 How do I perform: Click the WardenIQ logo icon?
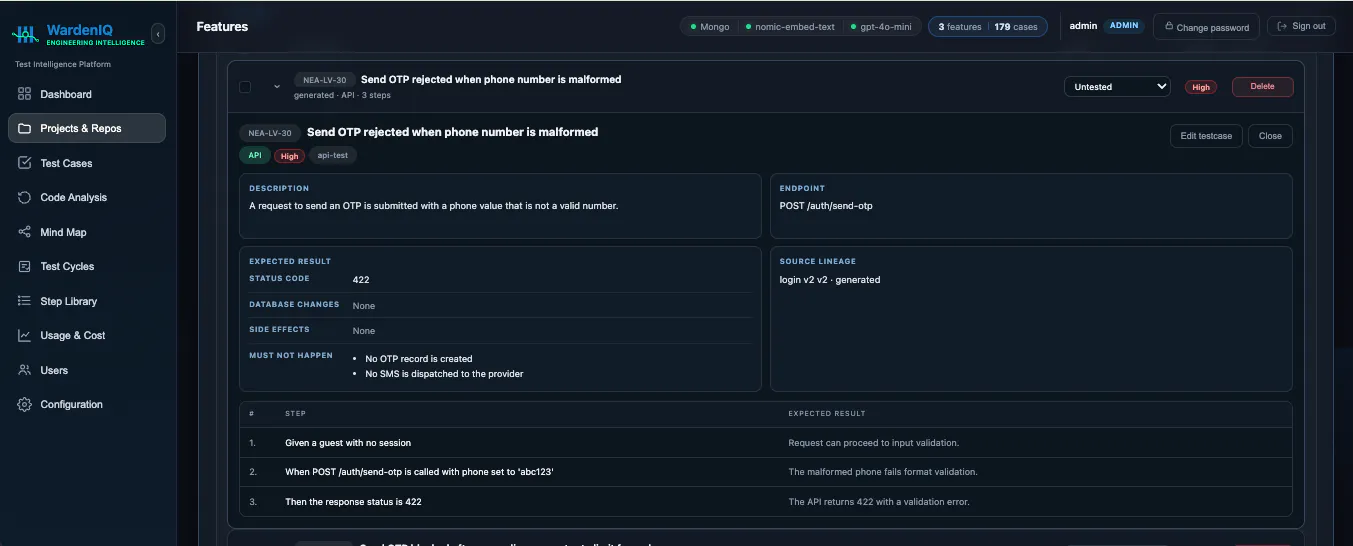coord(25,35)
